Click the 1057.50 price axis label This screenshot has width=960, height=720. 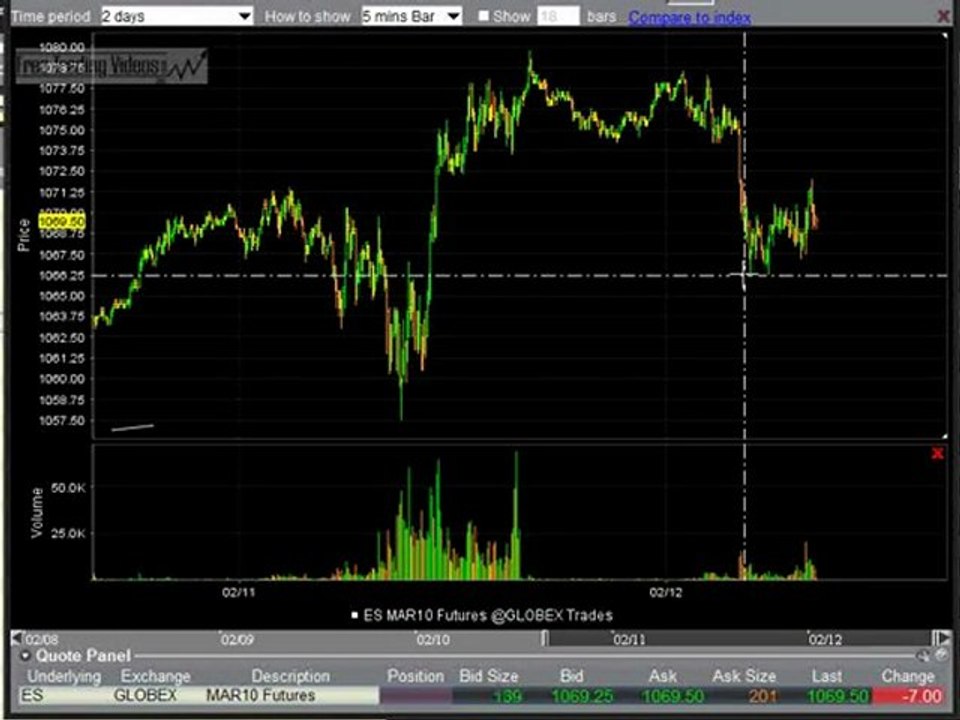coord(62,421)
